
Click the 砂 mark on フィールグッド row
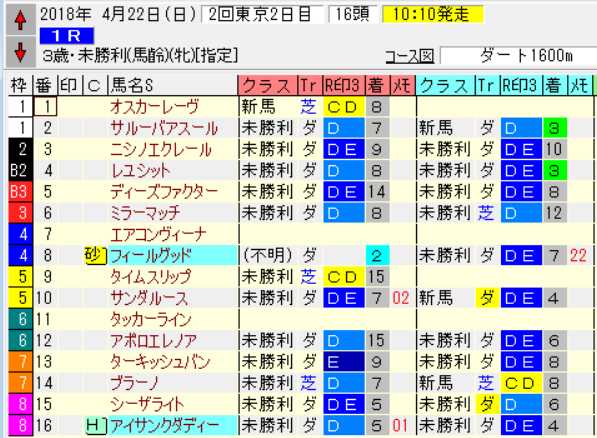95,256
